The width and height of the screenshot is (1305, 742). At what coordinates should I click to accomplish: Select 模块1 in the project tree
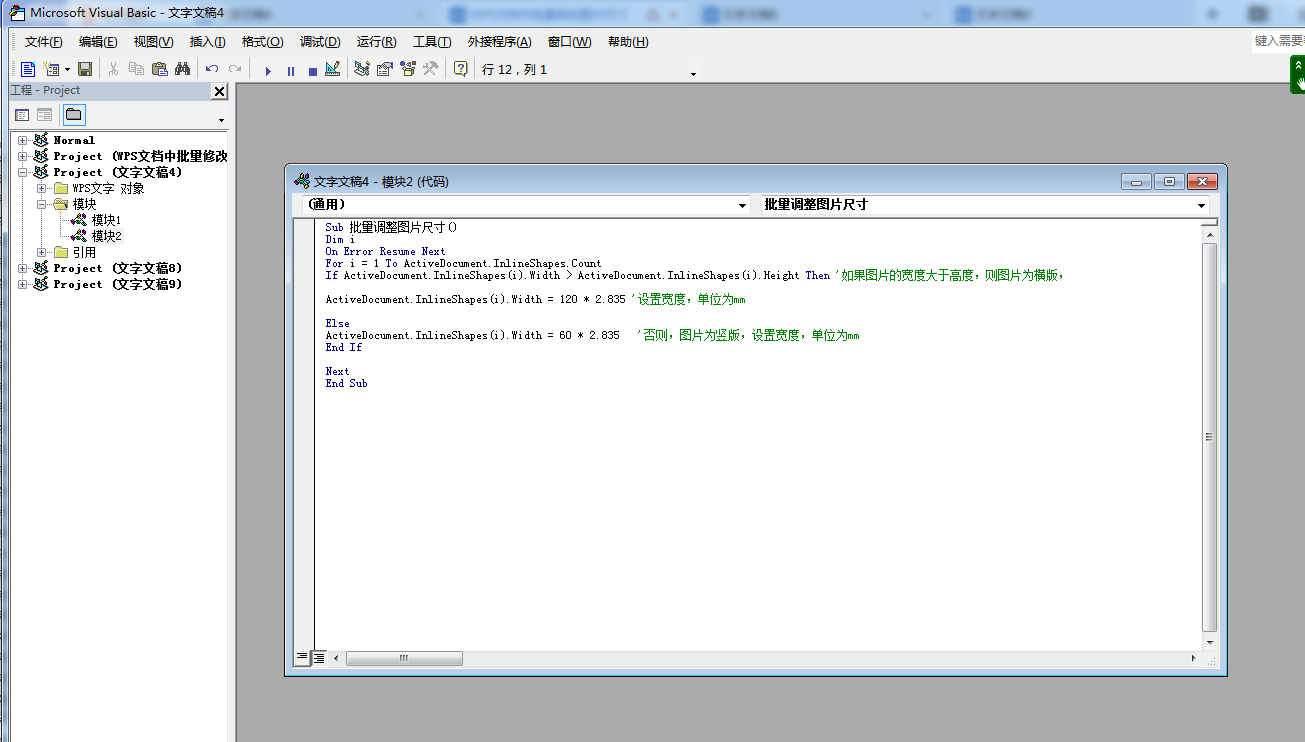106,220
